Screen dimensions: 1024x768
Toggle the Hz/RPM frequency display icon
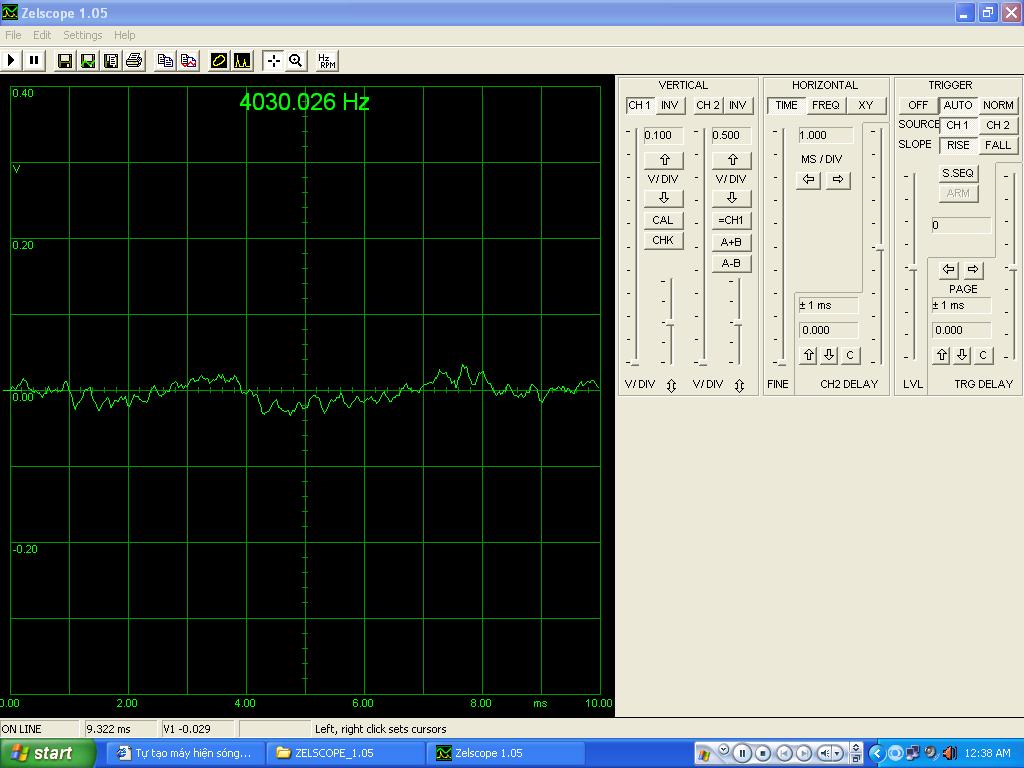[x=326, y=60]
